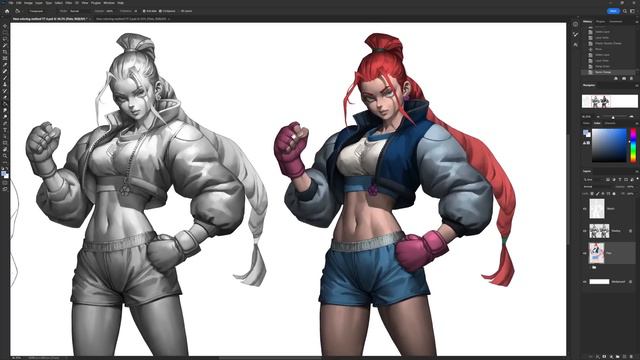Open the Layers panel flyout menu

click(x=637, y=171)
